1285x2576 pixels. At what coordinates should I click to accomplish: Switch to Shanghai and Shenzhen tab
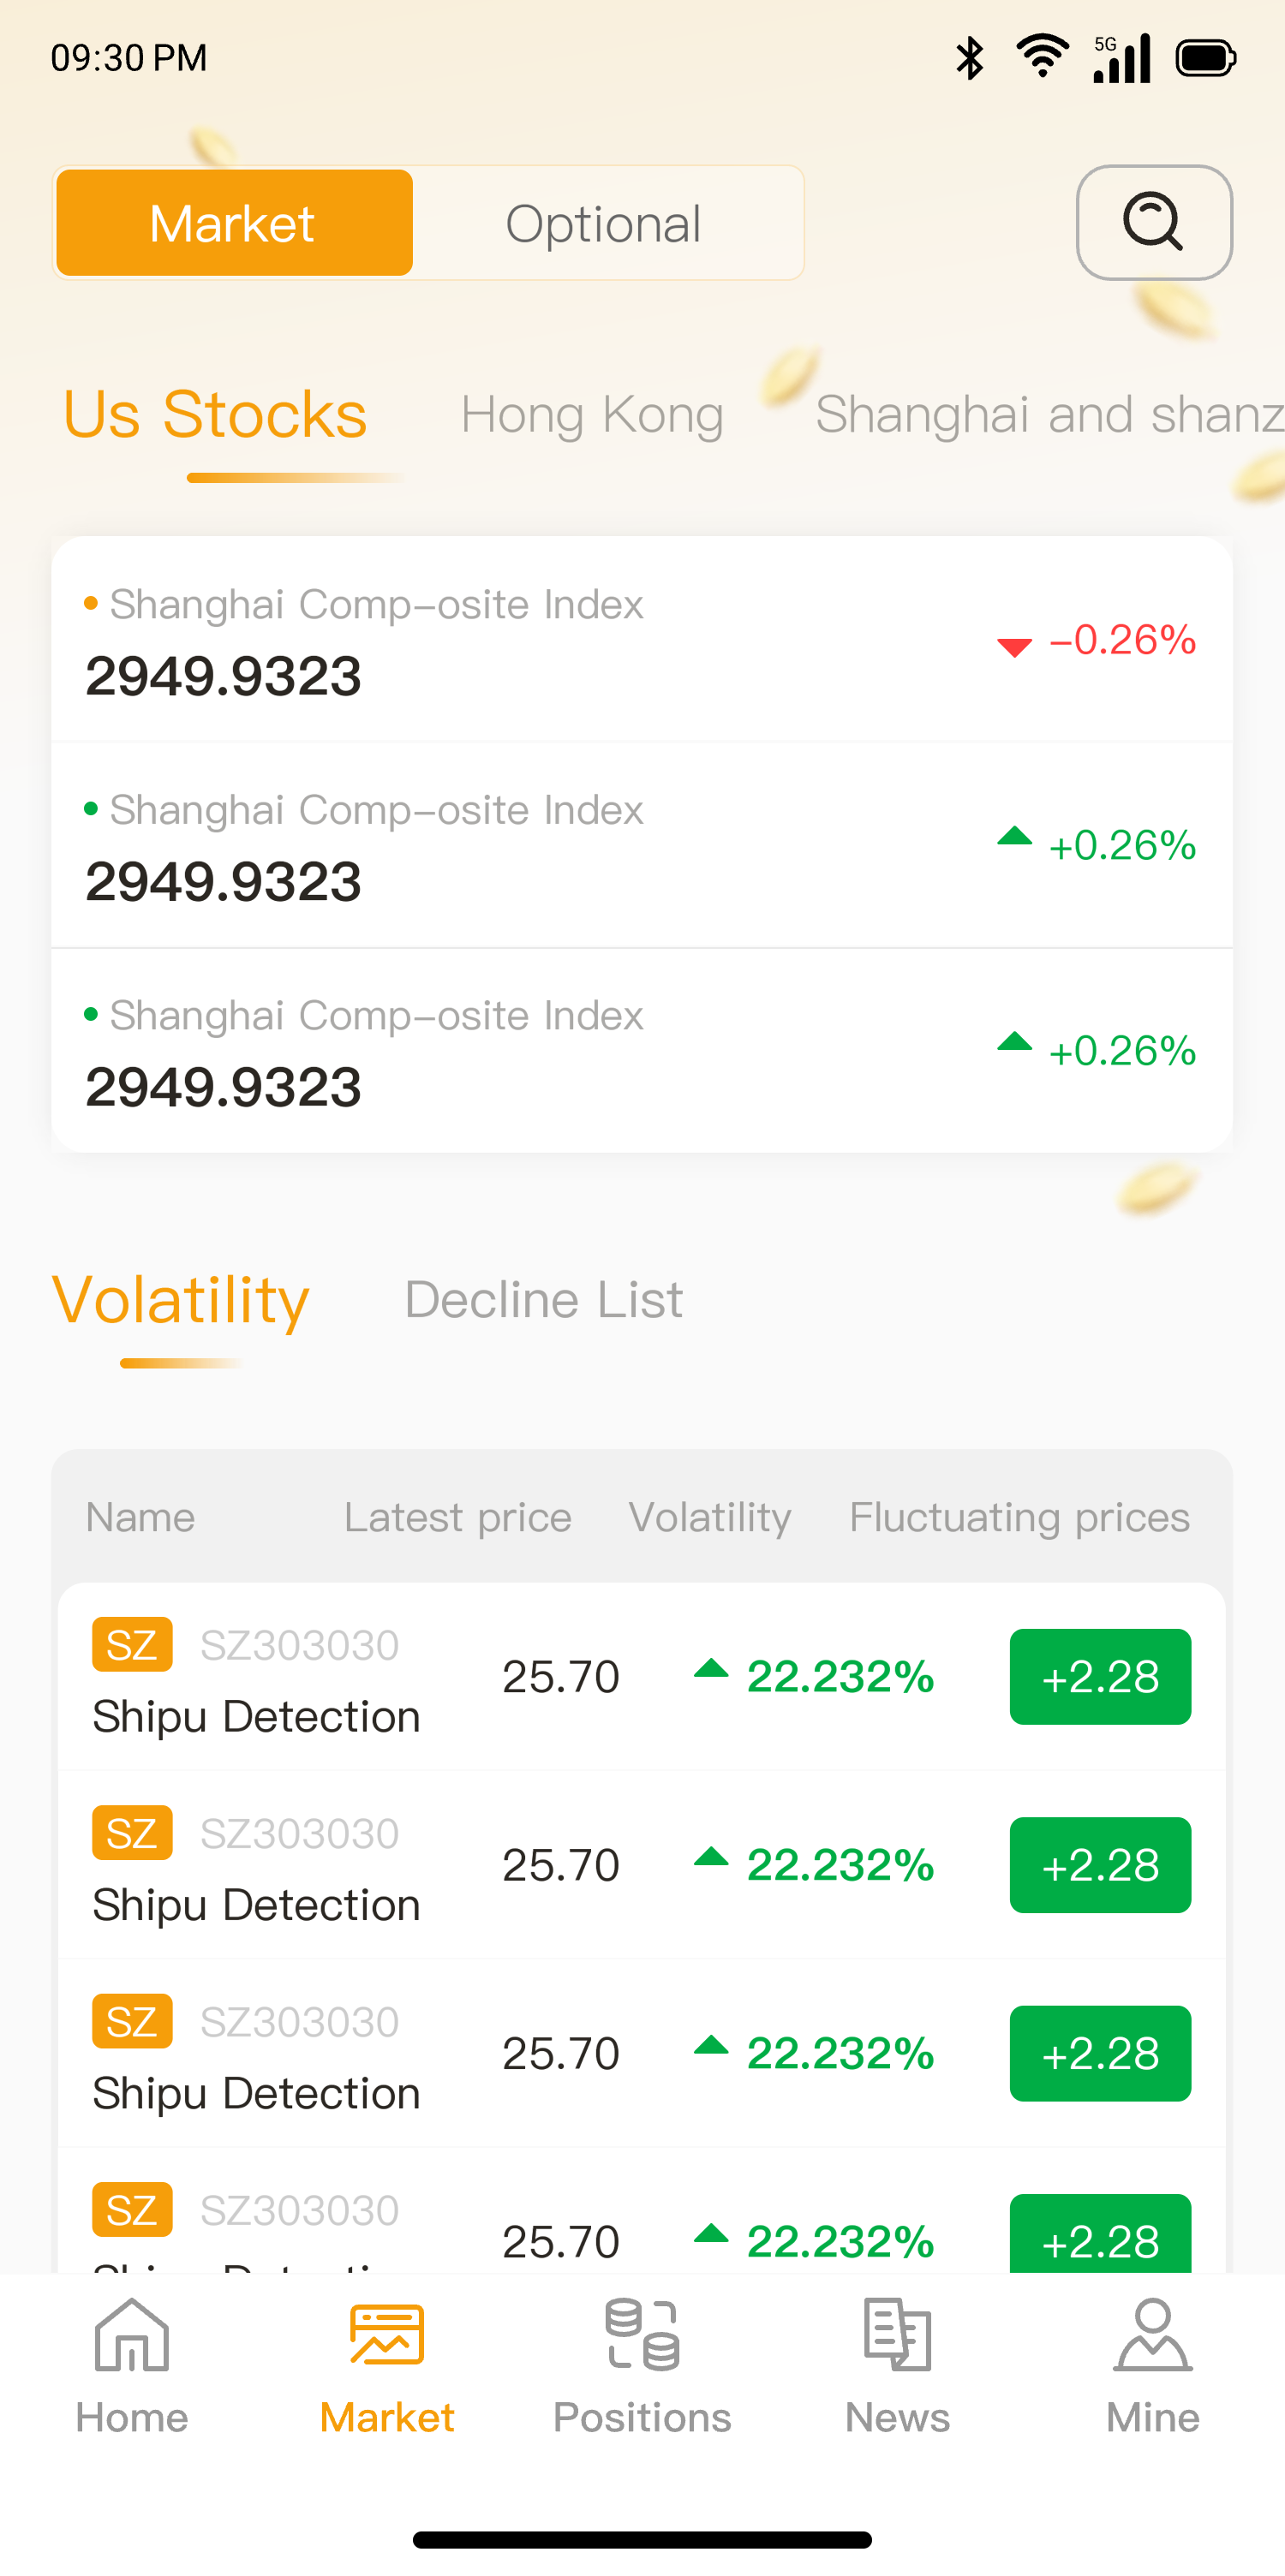point(1048,415)
